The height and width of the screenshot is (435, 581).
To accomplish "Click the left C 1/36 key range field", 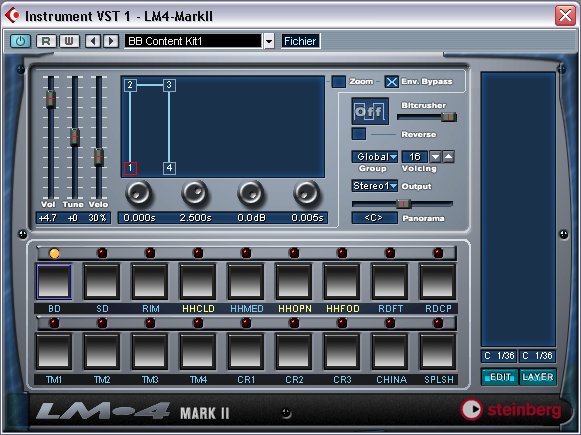I will click(x=499, y=356).
